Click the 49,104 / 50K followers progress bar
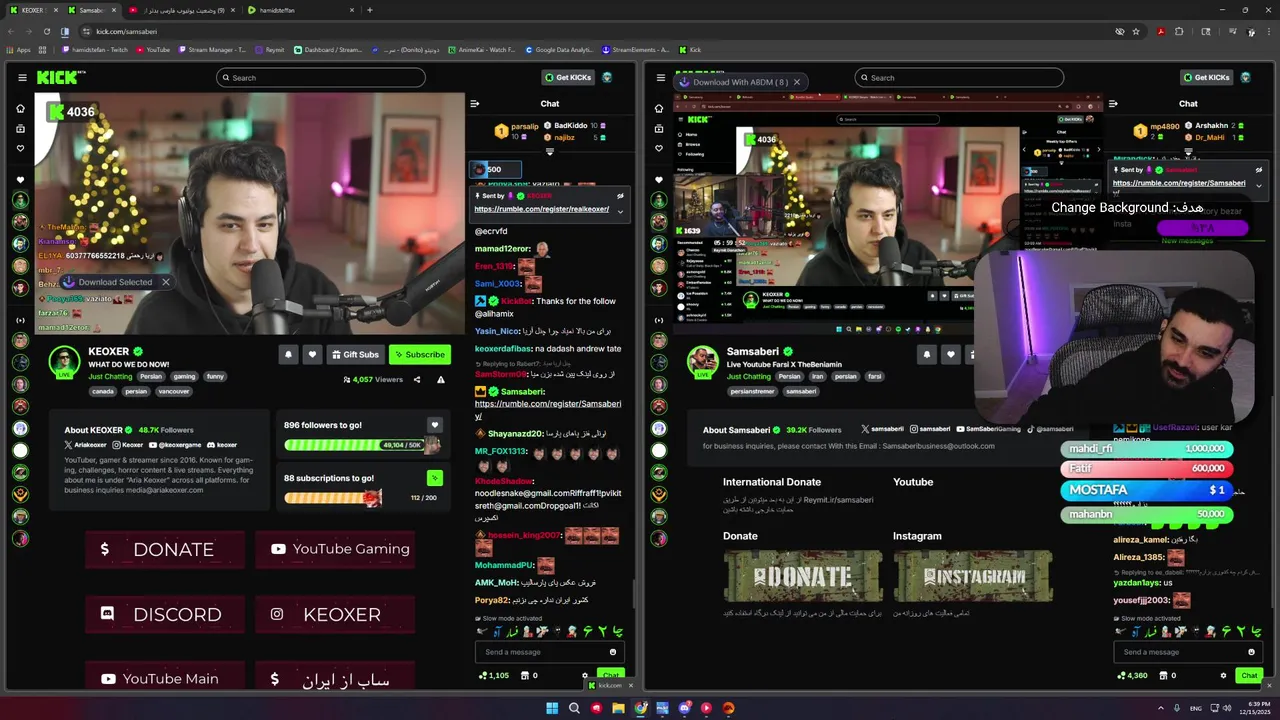Viewport: 1280px width, 720px height. 362,445
